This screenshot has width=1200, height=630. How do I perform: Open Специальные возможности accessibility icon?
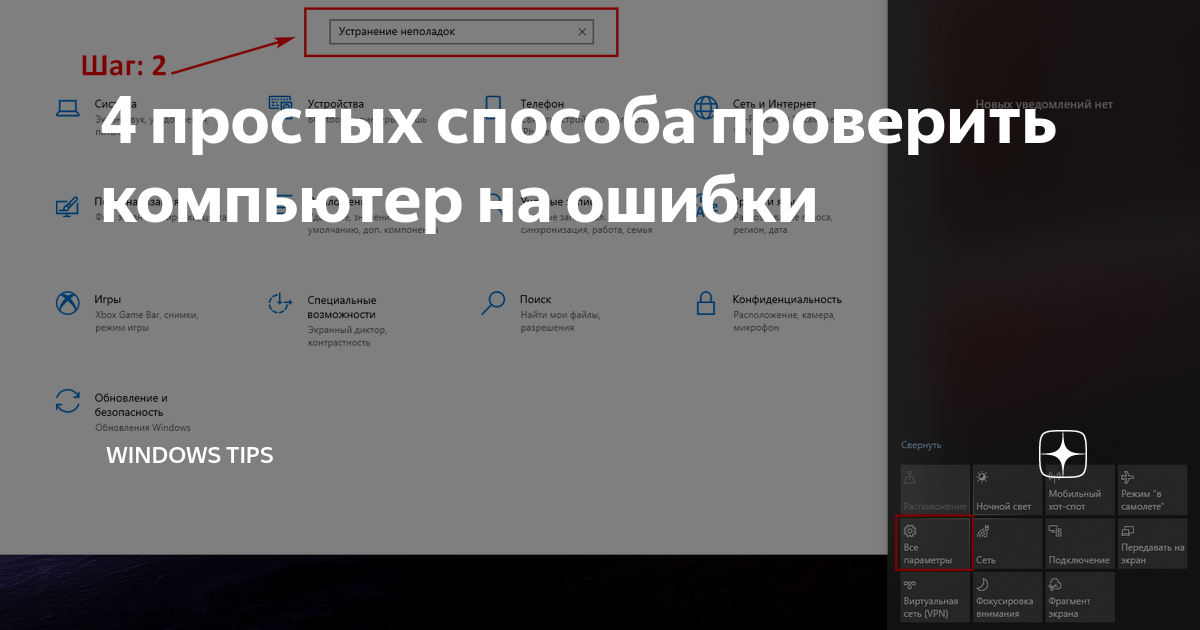(x=280, y=303)
